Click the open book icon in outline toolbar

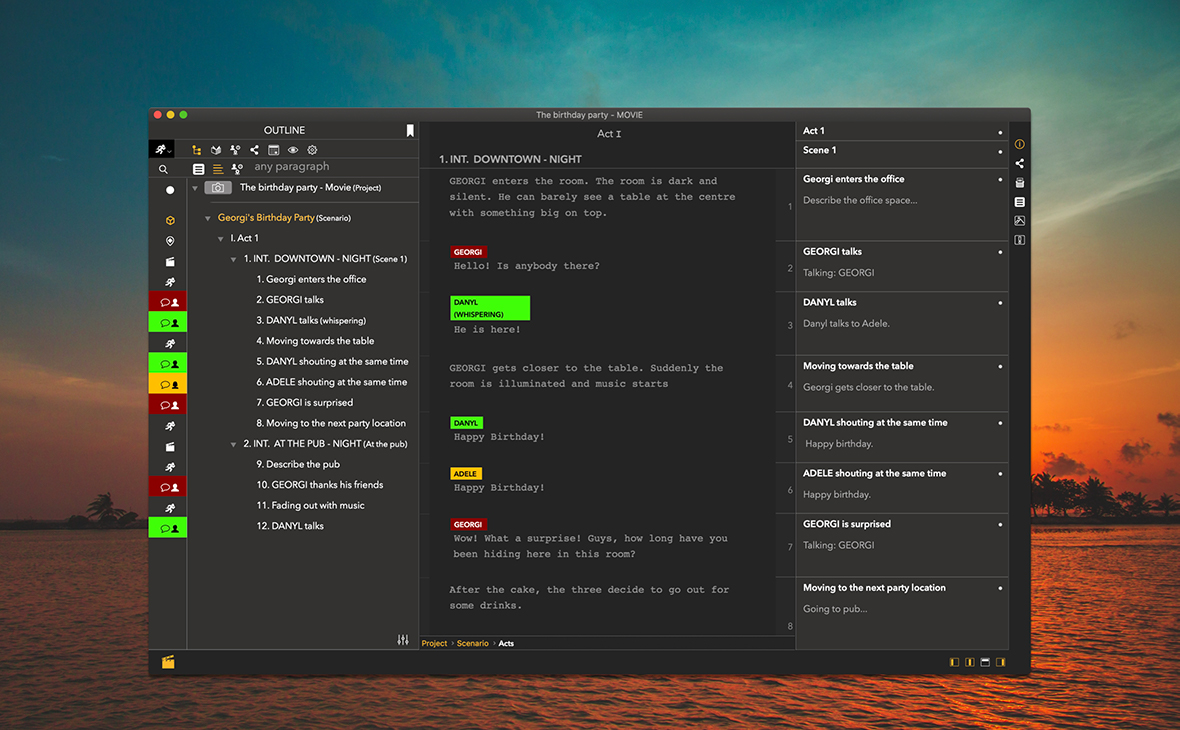216,150
